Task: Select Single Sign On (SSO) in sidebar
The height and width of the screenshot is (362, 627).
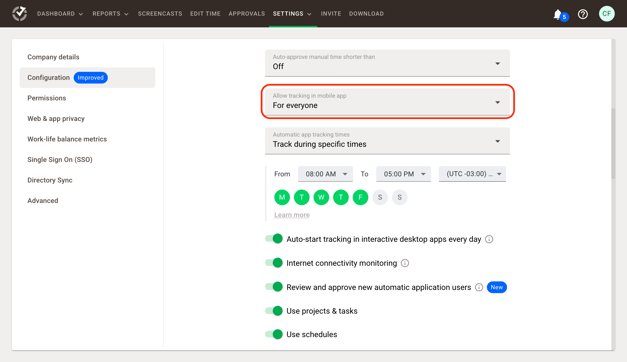Action: click(x=60, y=160)
